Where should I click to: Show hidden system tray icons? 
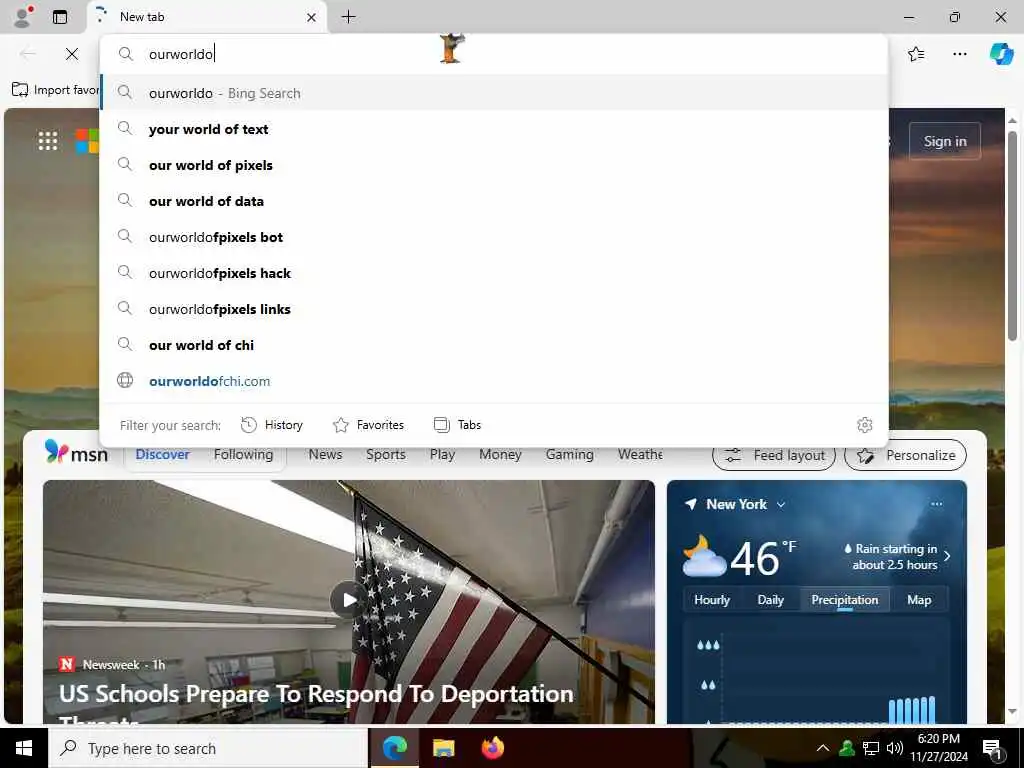(823, 748)
